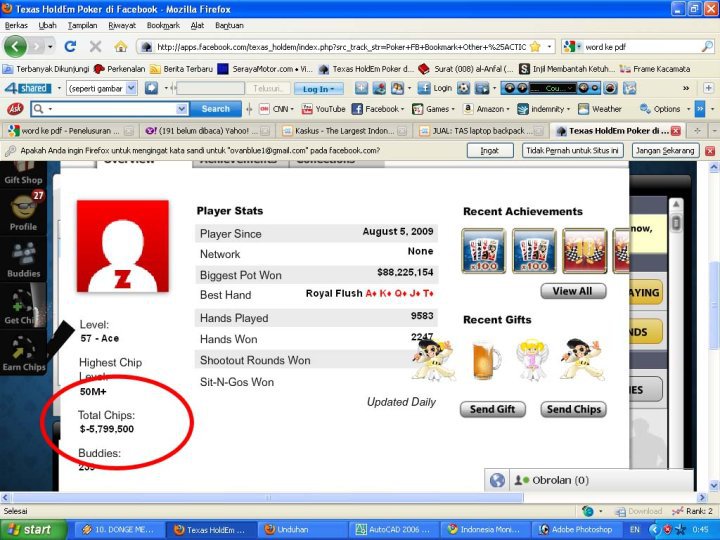
Task: Open the Texas HoldEm Poker bookmark
Action: pos(366,69)
